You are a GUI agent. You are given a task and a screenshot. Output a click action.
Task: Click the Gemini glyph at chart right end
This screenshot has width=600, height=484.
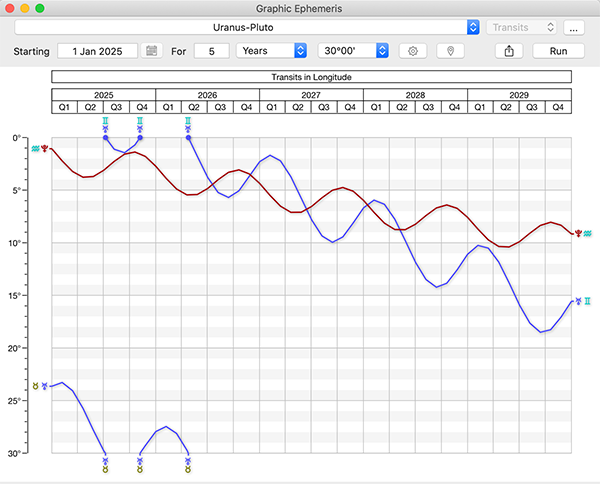pyautogui.click(x=587, y=301)
